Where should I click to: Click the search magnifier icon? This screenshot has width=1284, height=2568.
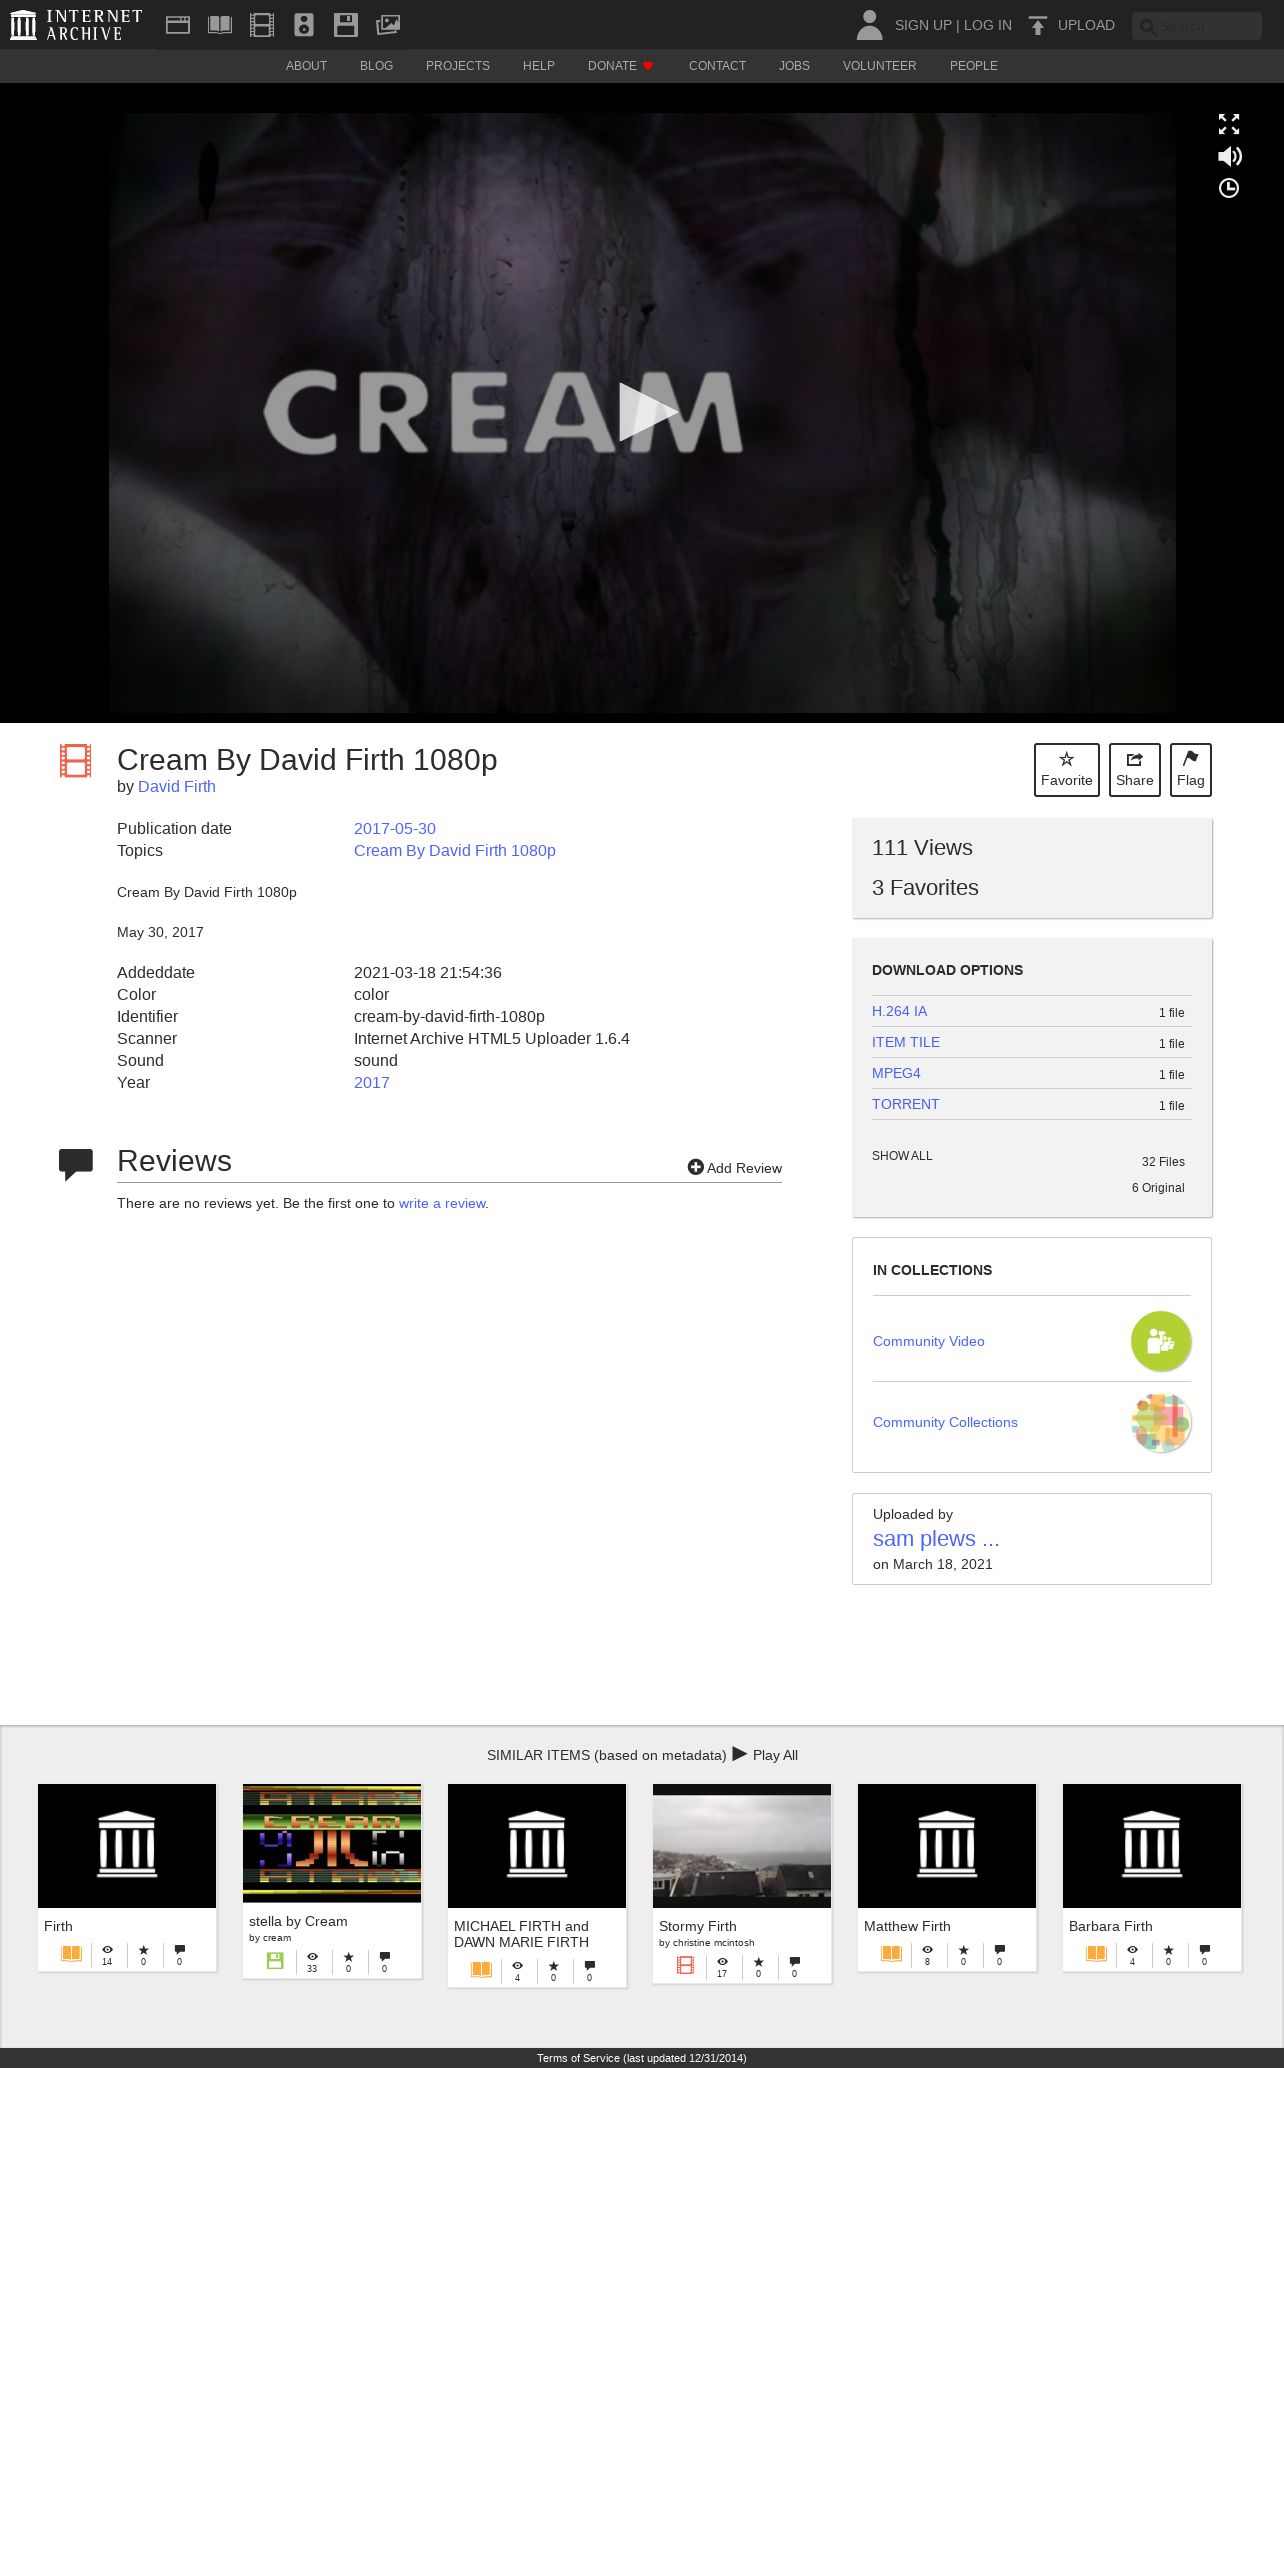pos(1148,27)
